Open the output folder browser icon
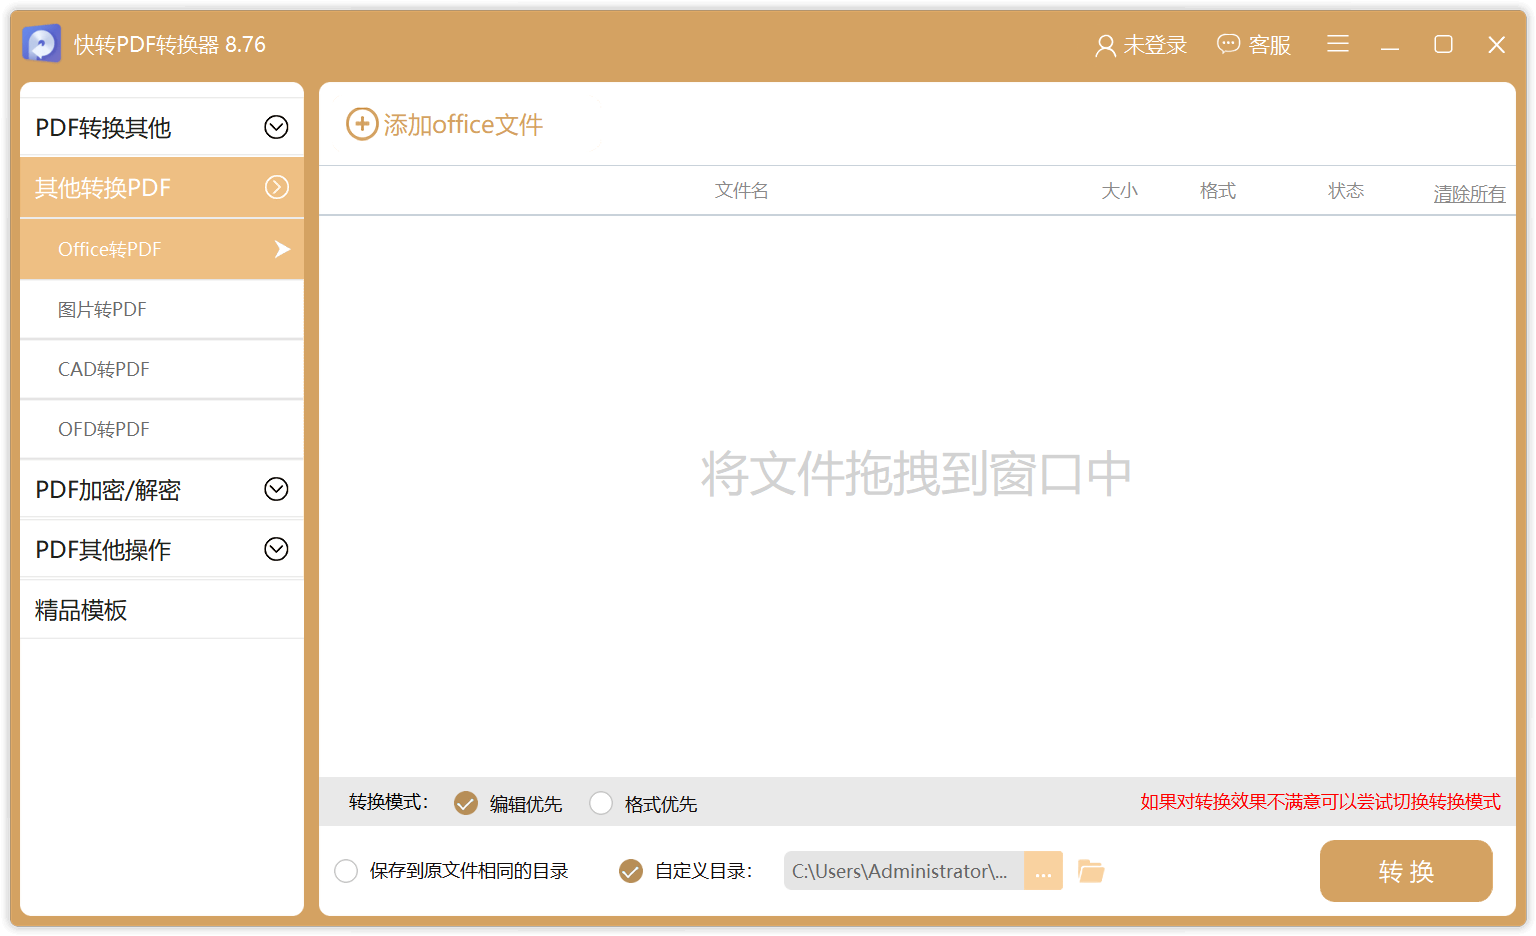 1091,871
